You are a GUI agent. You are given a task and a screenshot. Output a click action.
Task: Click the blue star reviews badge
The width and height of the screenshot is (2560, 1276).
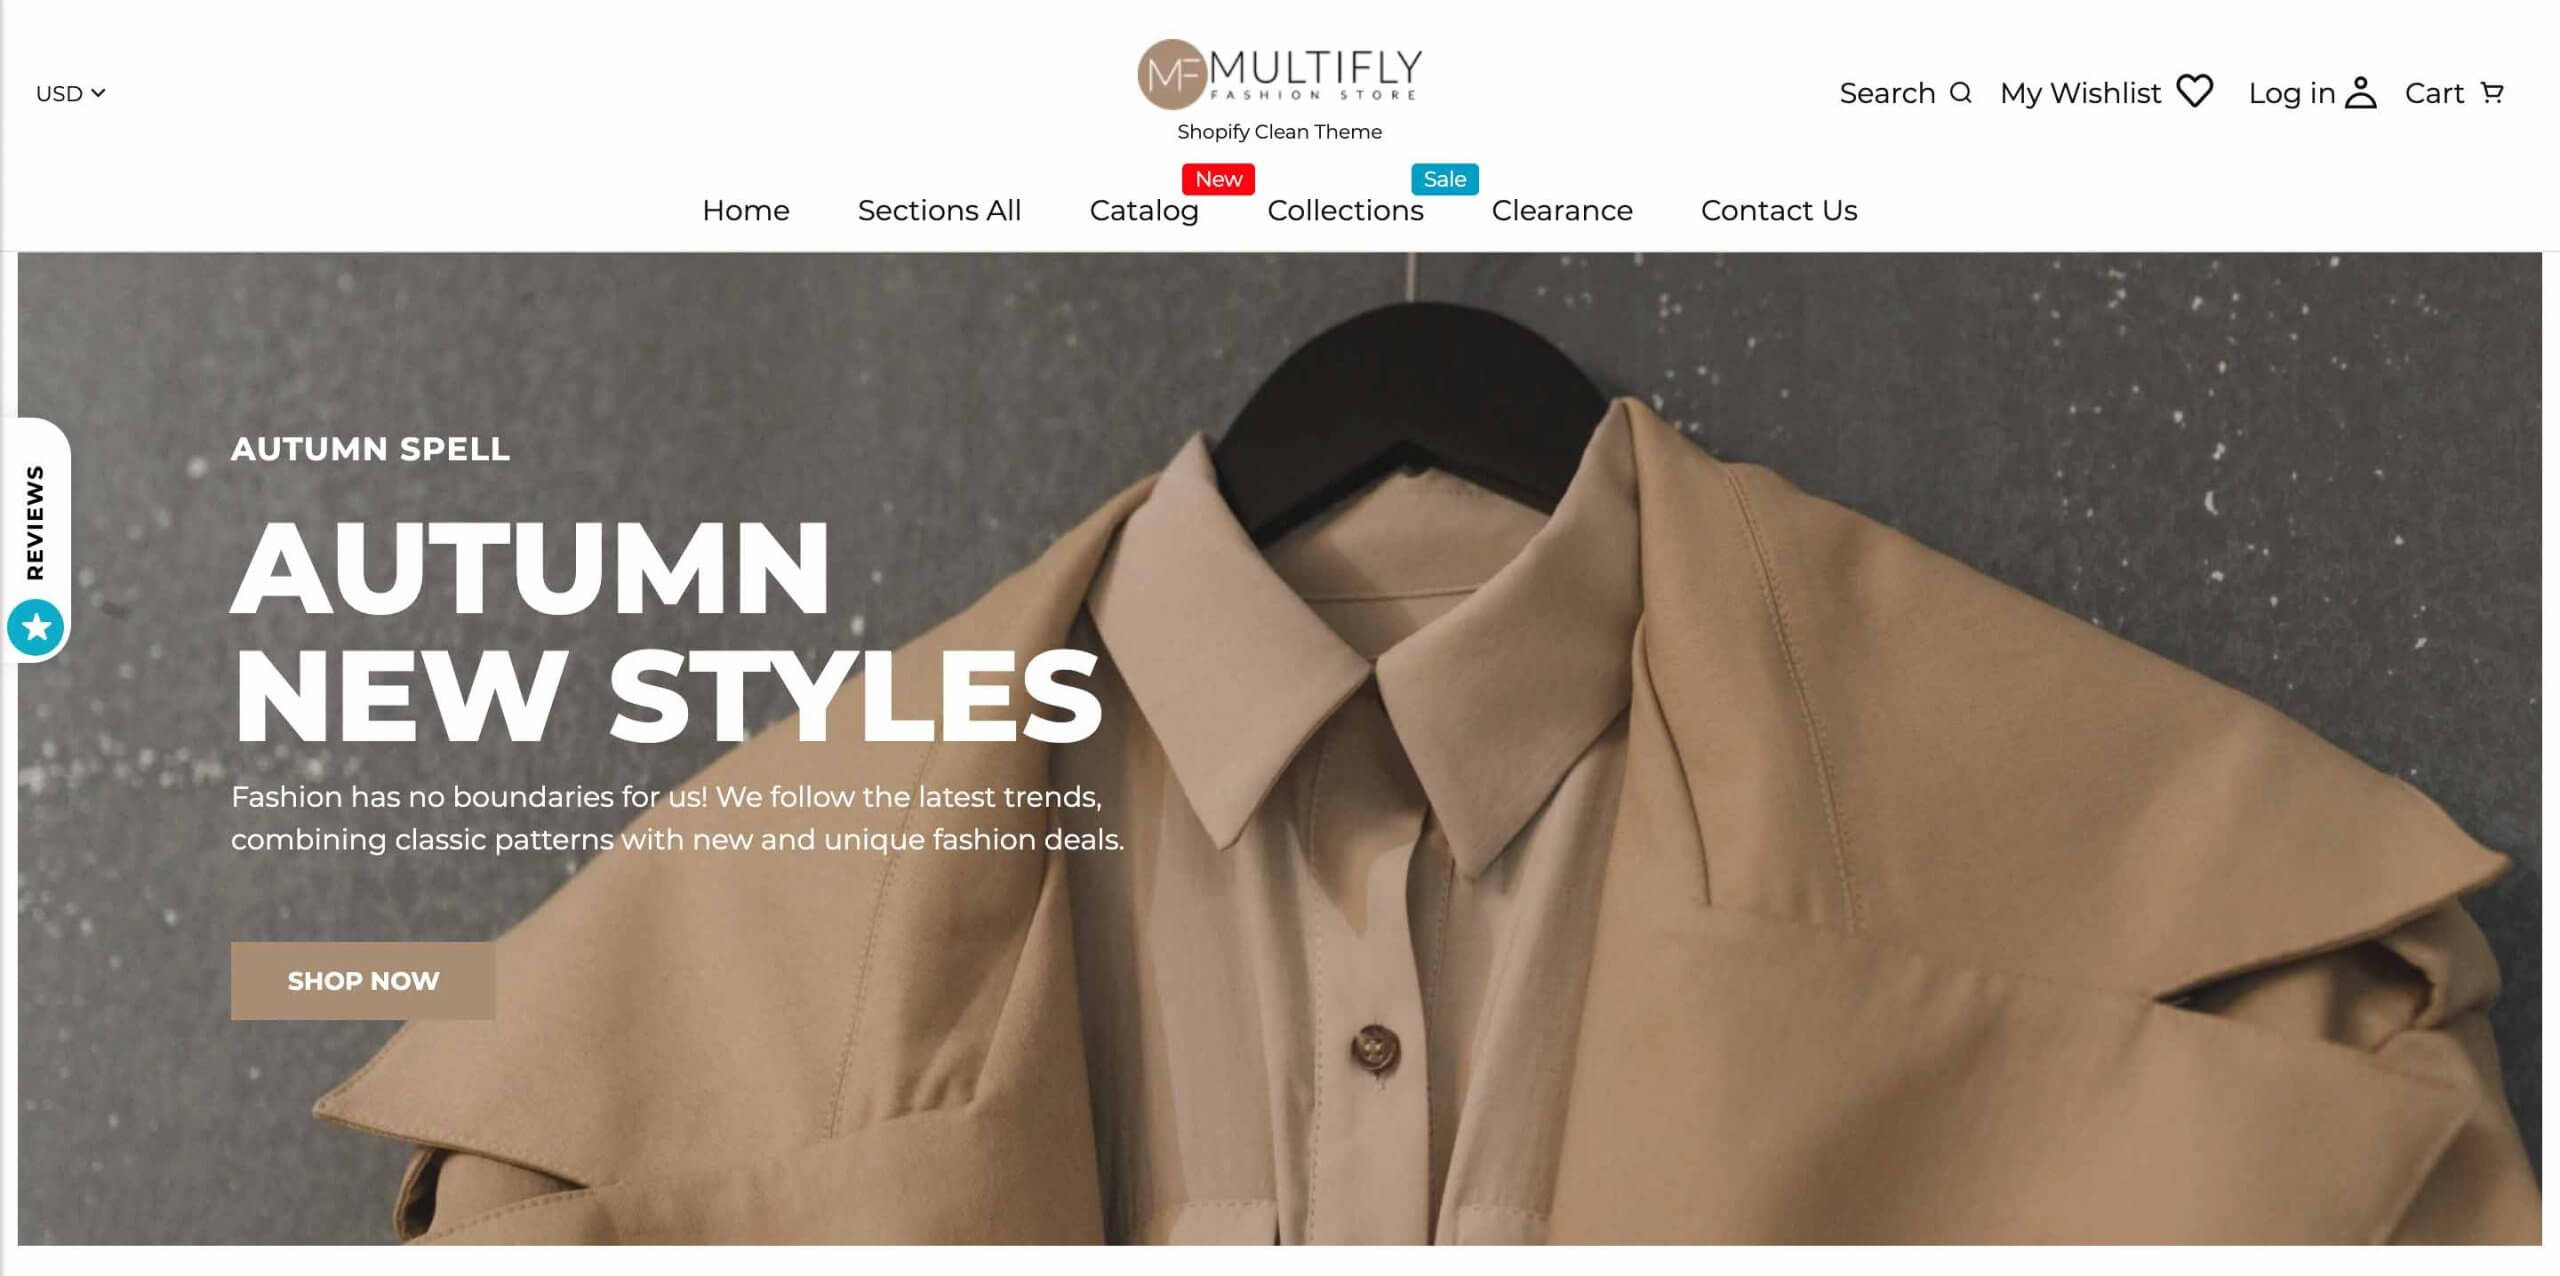click(x=36, y=627)
